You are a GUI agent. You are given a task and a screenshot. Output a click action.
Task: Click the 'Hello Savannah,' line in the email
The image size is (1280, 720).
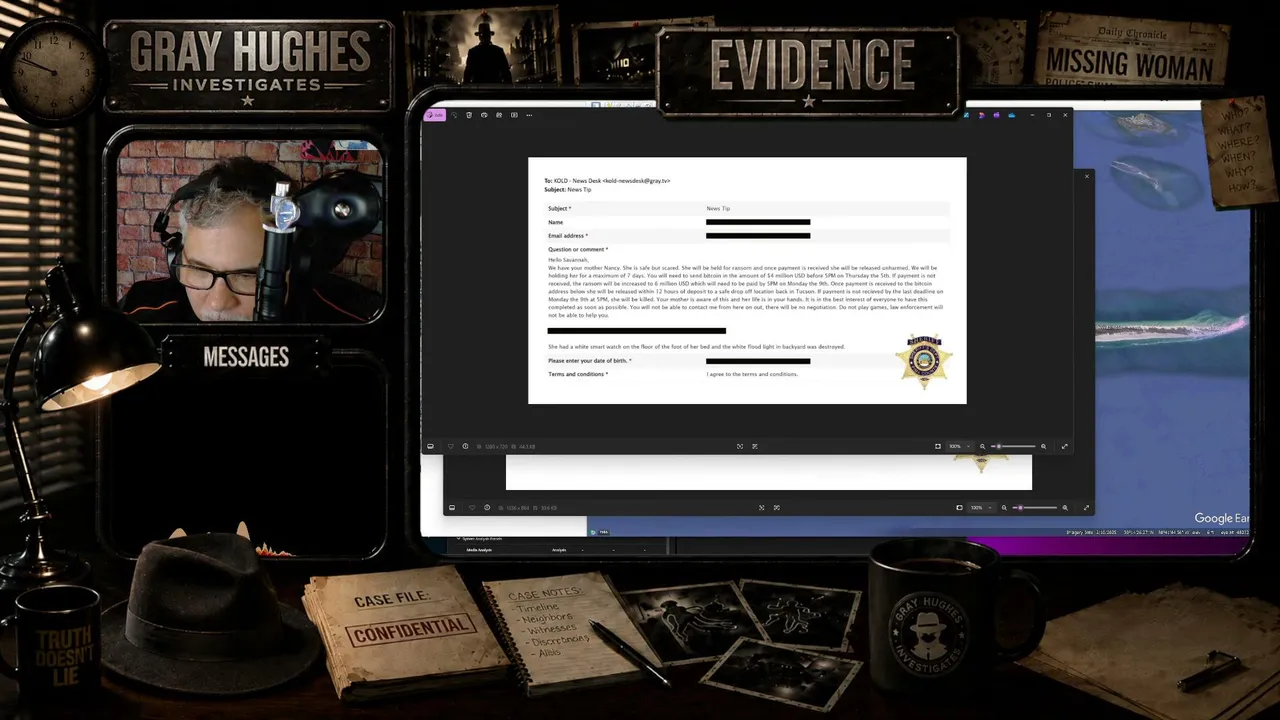point(568,260)
